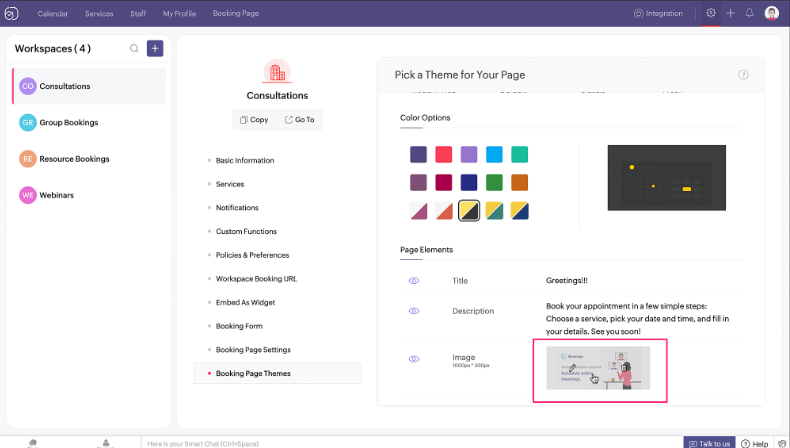Click the Go To button
Screen dimensions: 790x448
[299, 119]
